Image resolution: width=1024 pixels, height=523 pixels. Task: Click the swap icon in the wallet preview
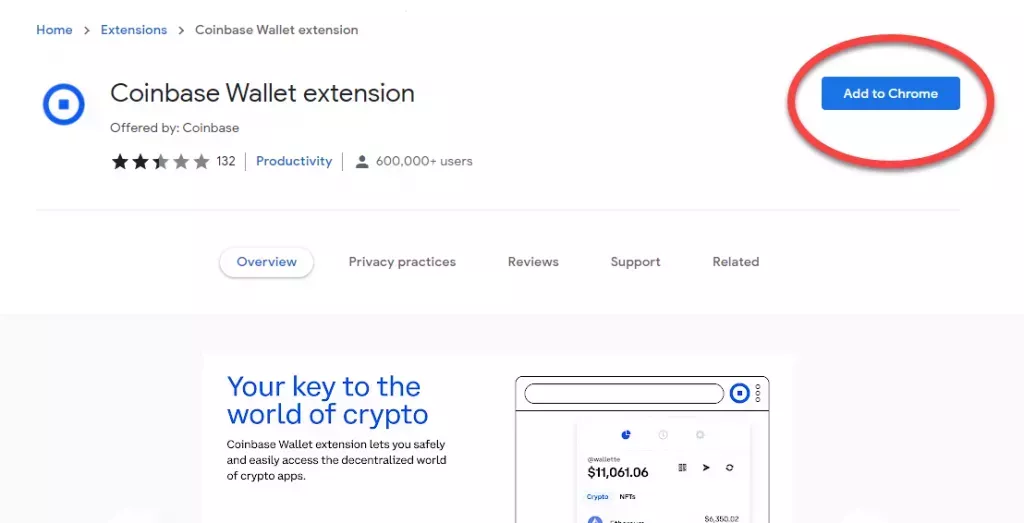729,467
